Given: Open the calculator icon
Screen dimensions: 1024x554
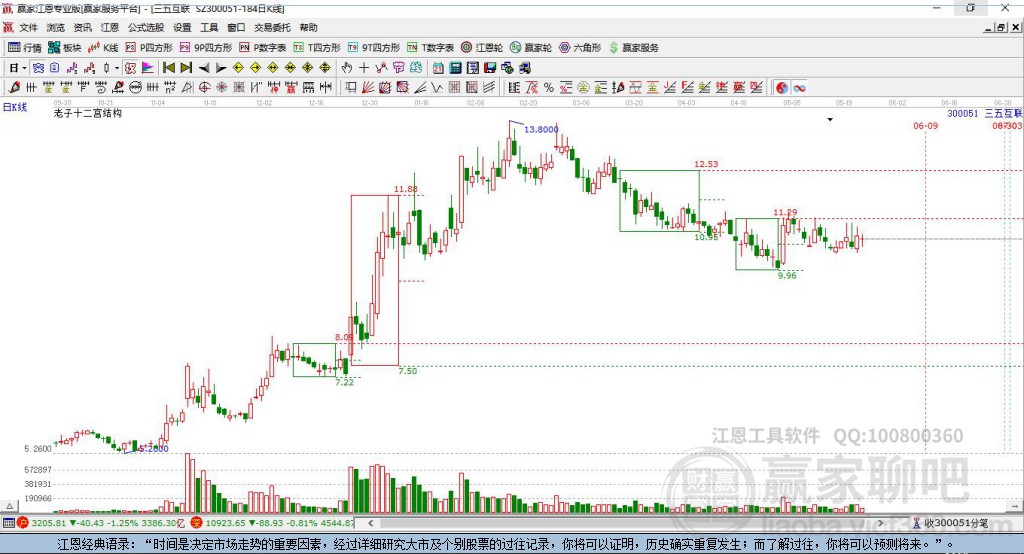Looking at the screenshot, I should [456, 68].
